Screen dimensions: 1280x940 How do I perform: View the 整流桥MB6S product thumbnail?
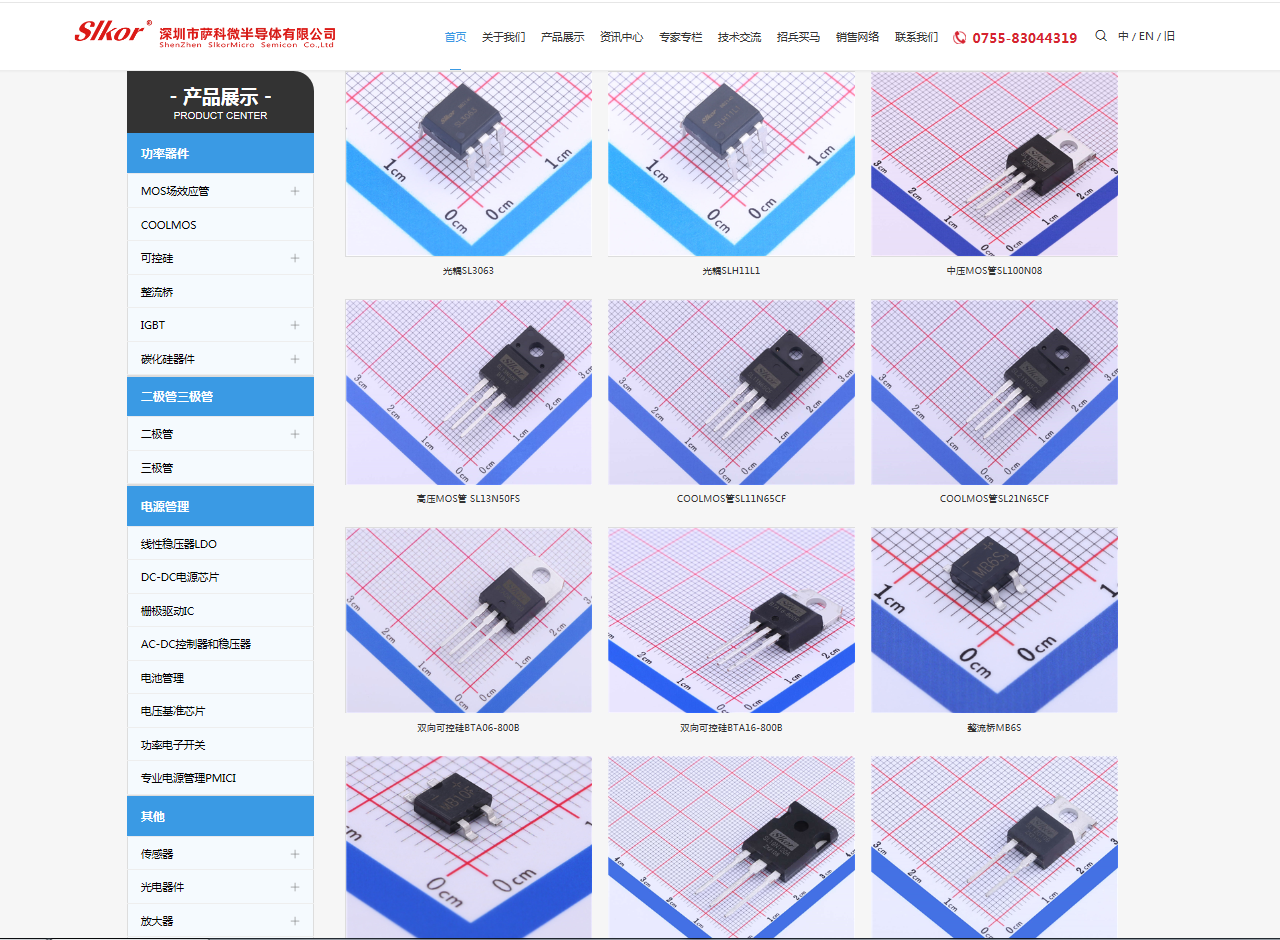pyautogui.click(x=994, y=620)
